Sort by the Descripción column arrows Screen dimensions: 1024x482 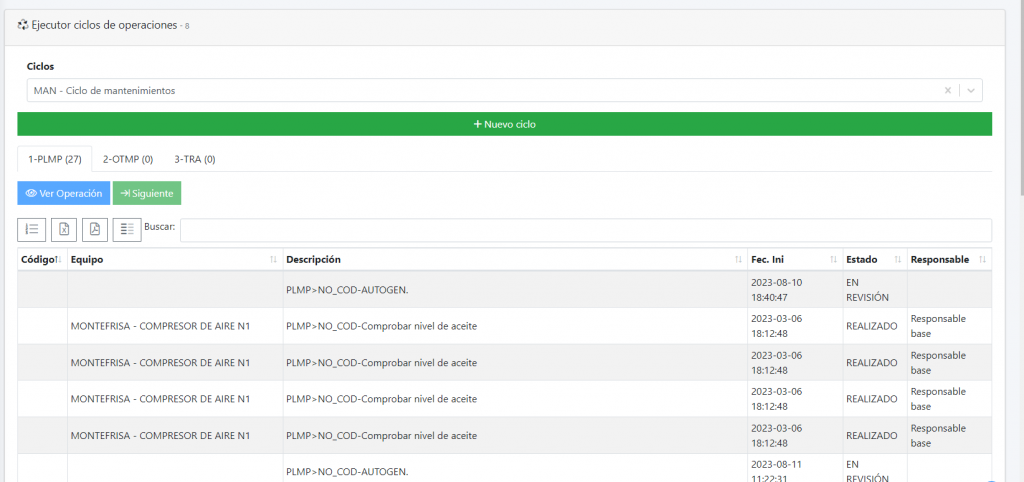737,260
